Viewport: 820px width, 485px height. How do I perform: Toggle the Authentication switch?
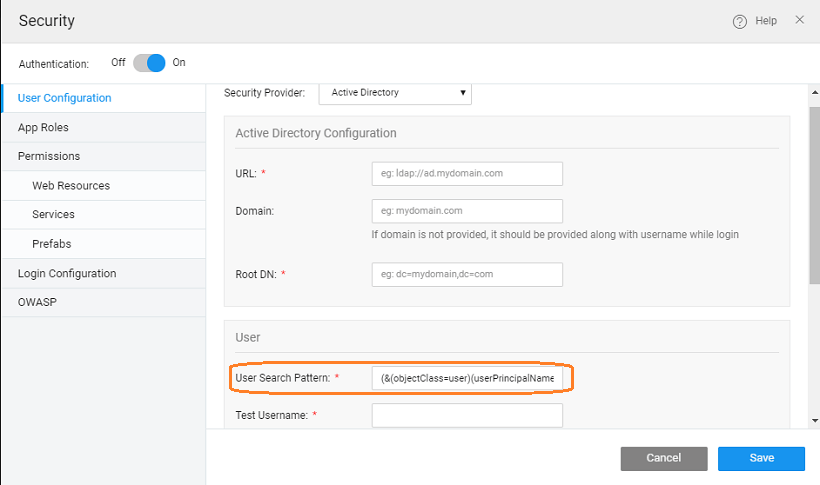pyautogui.click(x=149, y=63)
